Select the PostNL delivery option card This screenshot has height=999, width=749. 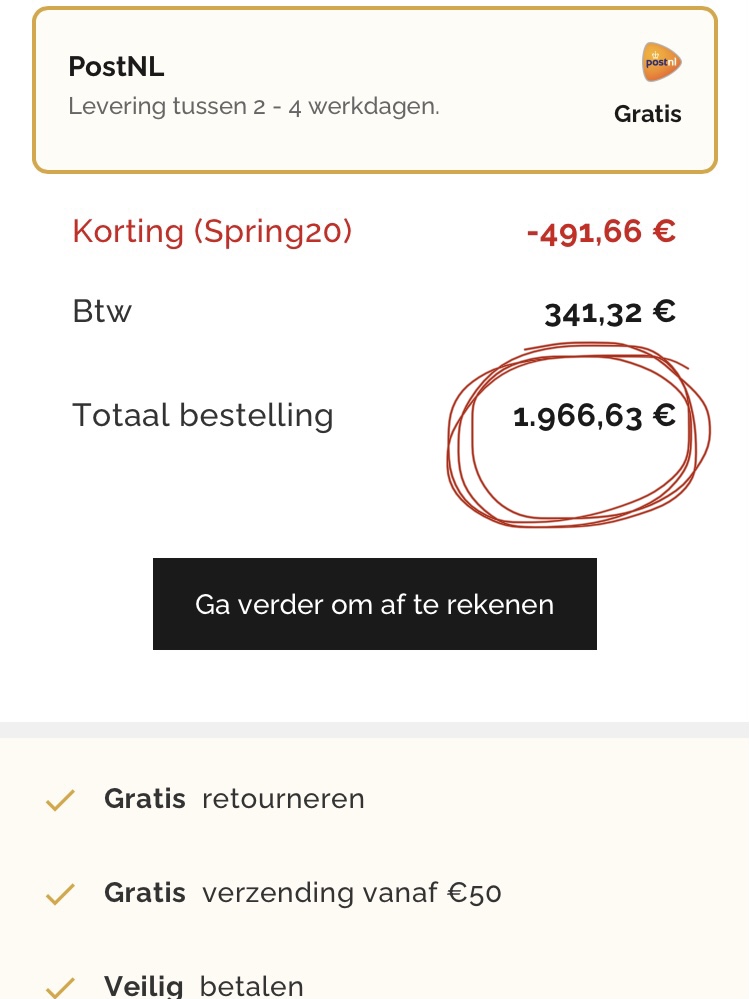(375, 90)
